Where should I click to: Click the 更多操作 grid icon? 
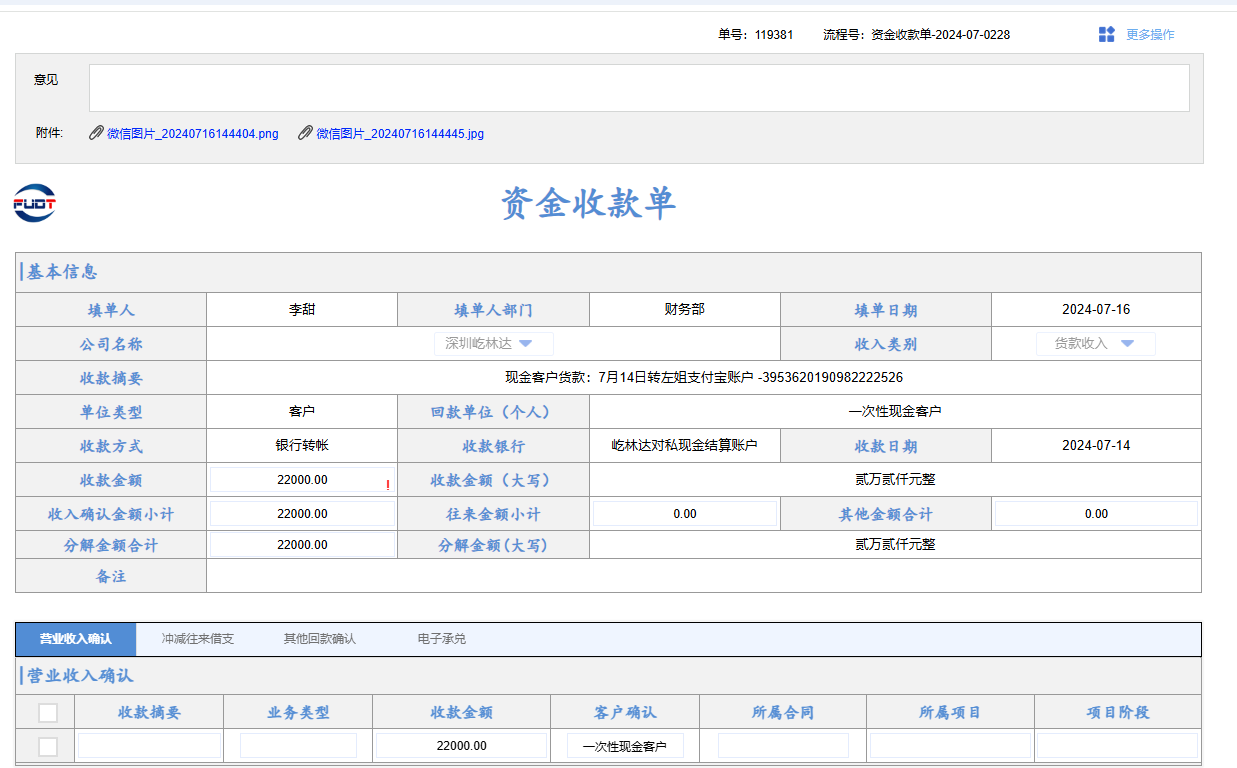[x=1106, y=35]
